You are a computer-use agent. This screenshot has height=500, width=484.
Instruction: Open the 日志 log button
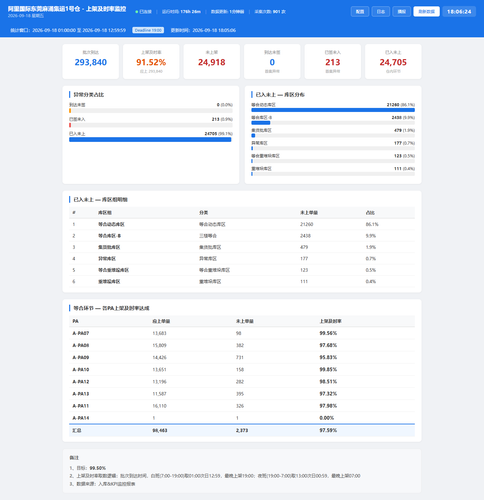[381, 11]
